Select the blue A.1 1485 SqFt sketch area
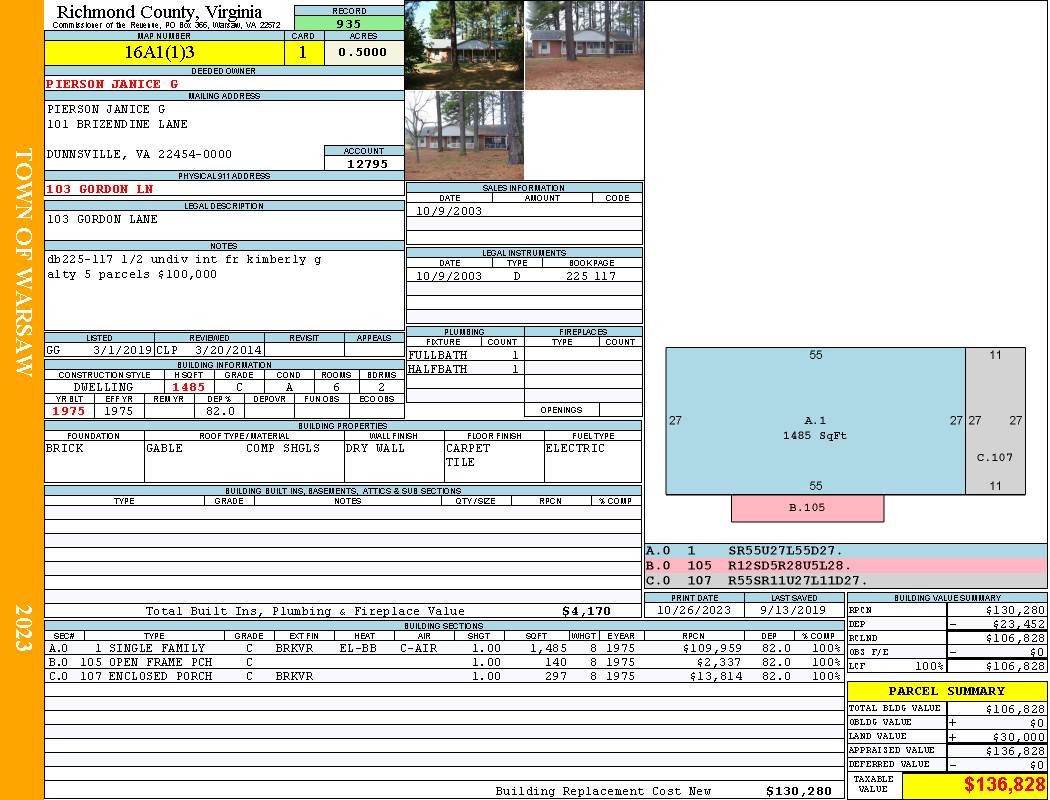The width and height of the screenshot is (1050, 800). click(815, 421)
